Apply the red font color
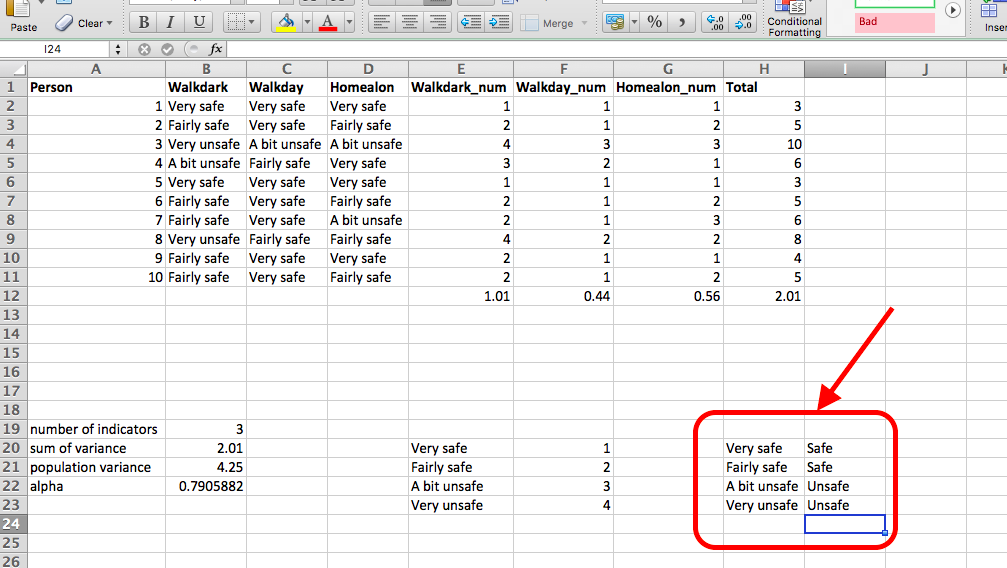 tap(328, 22)
